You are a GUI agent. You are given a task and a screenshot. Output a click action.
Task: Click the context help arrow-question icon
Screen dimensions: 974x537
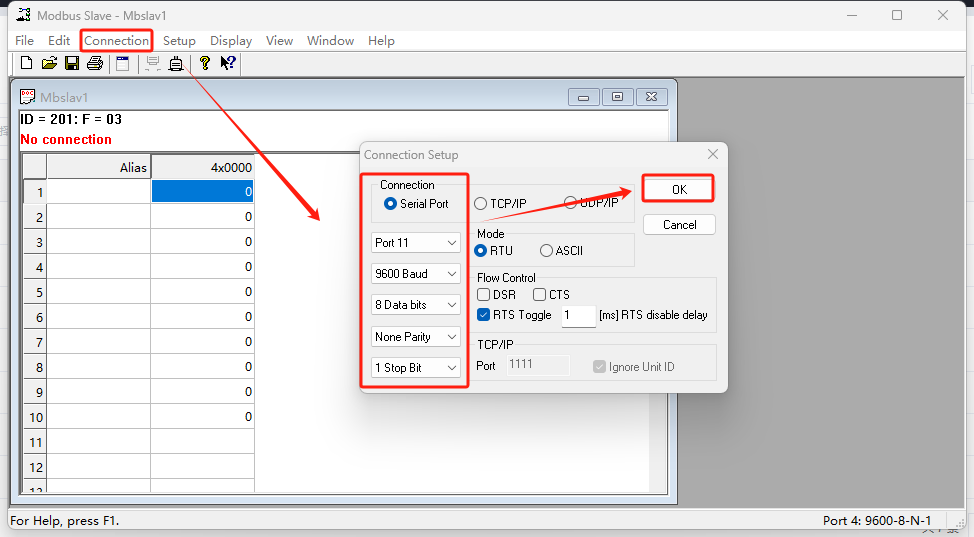[x=227, y=64]
